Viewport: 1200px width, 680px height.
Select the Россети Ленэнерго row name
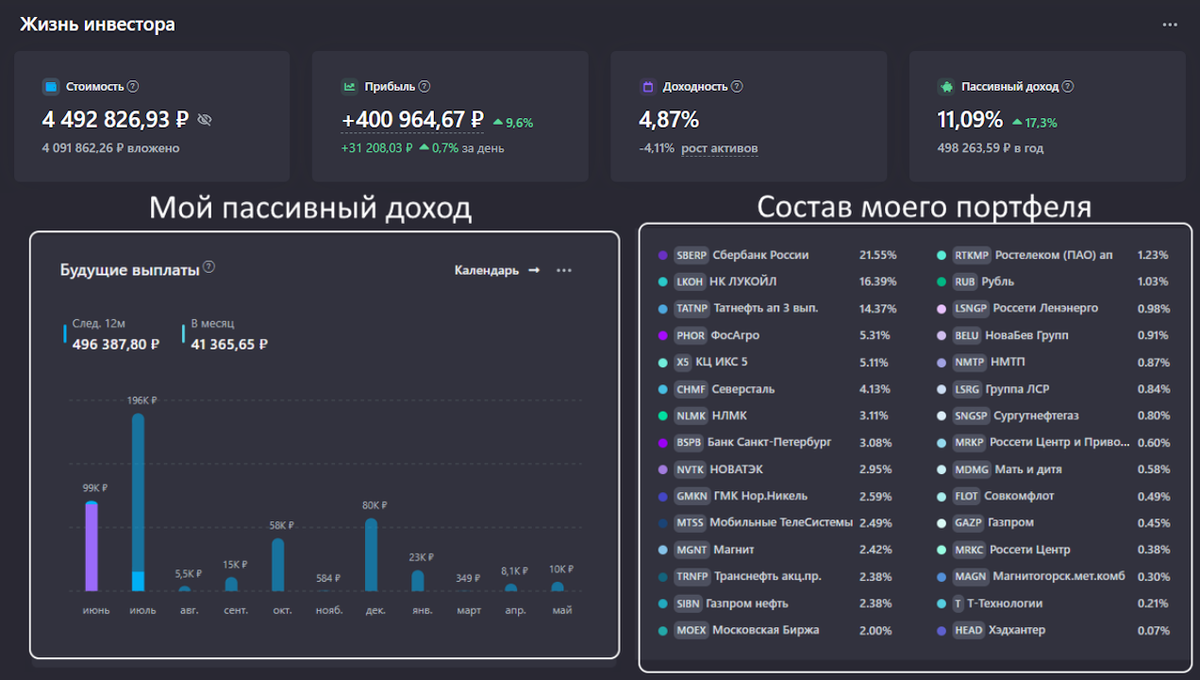tap(1045, 308)
